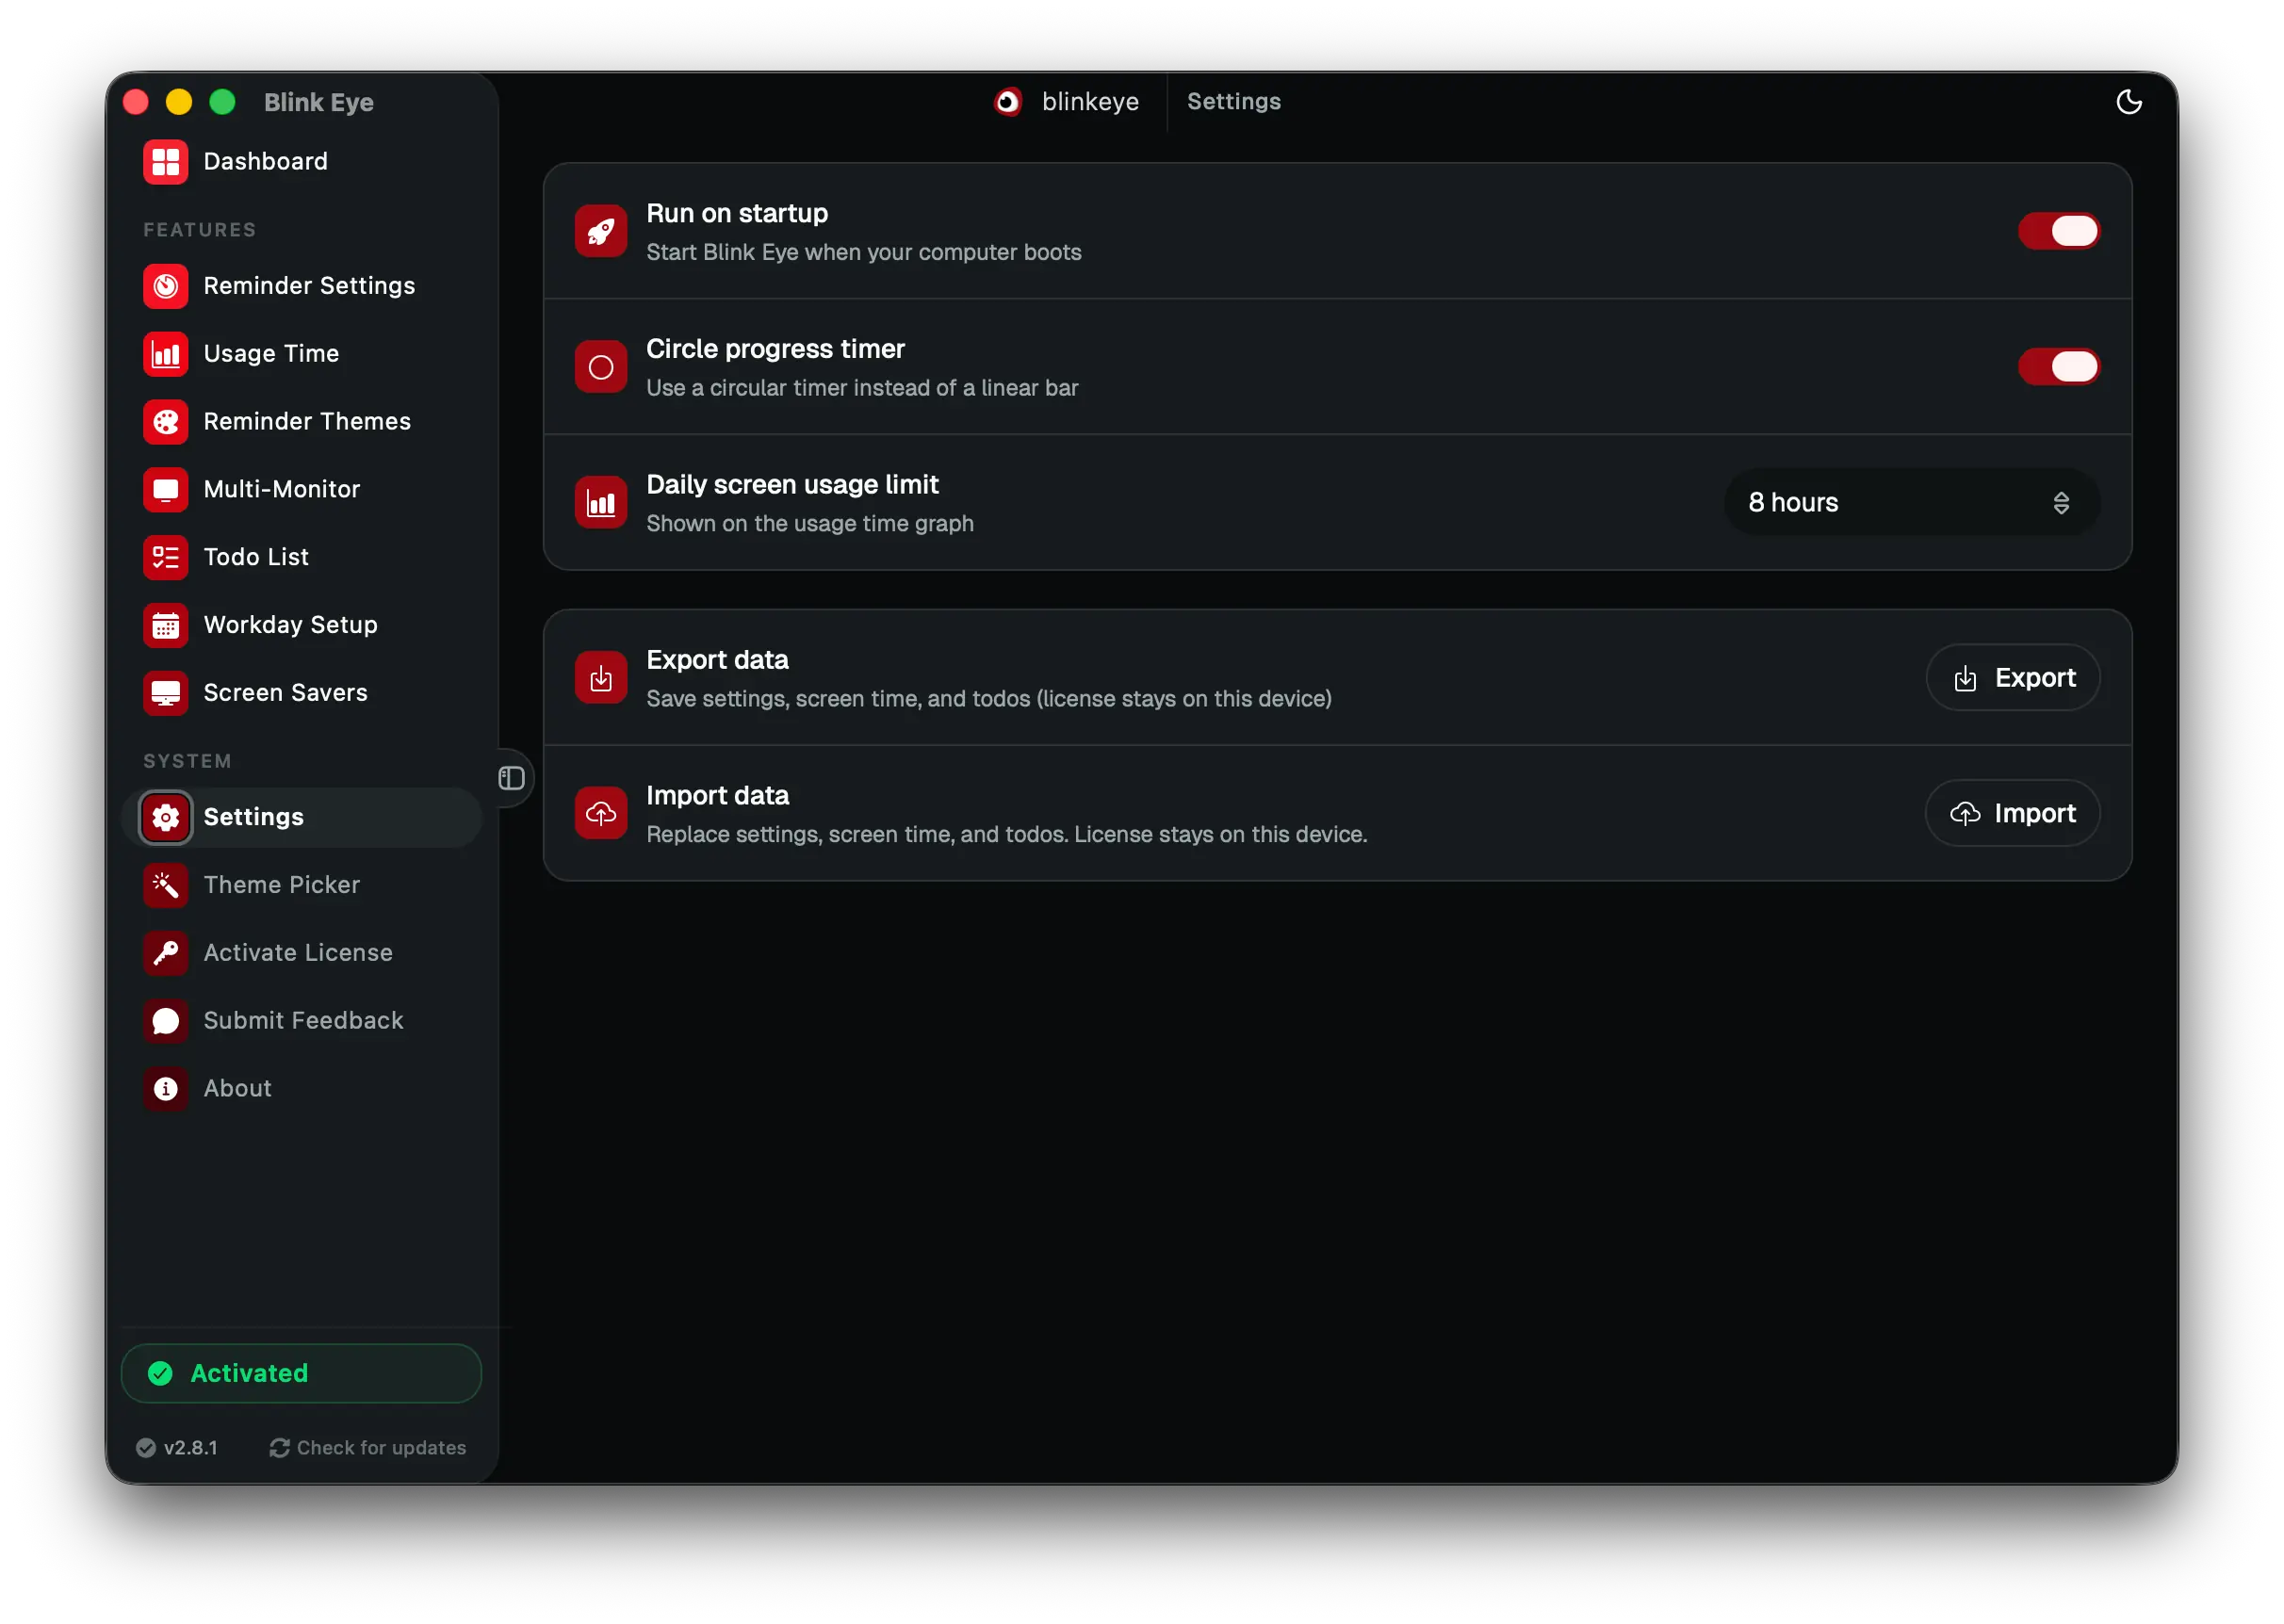Click the Activate License key icon
The height and width of the screenshot is (1624, 2284).
coord(166,954)
